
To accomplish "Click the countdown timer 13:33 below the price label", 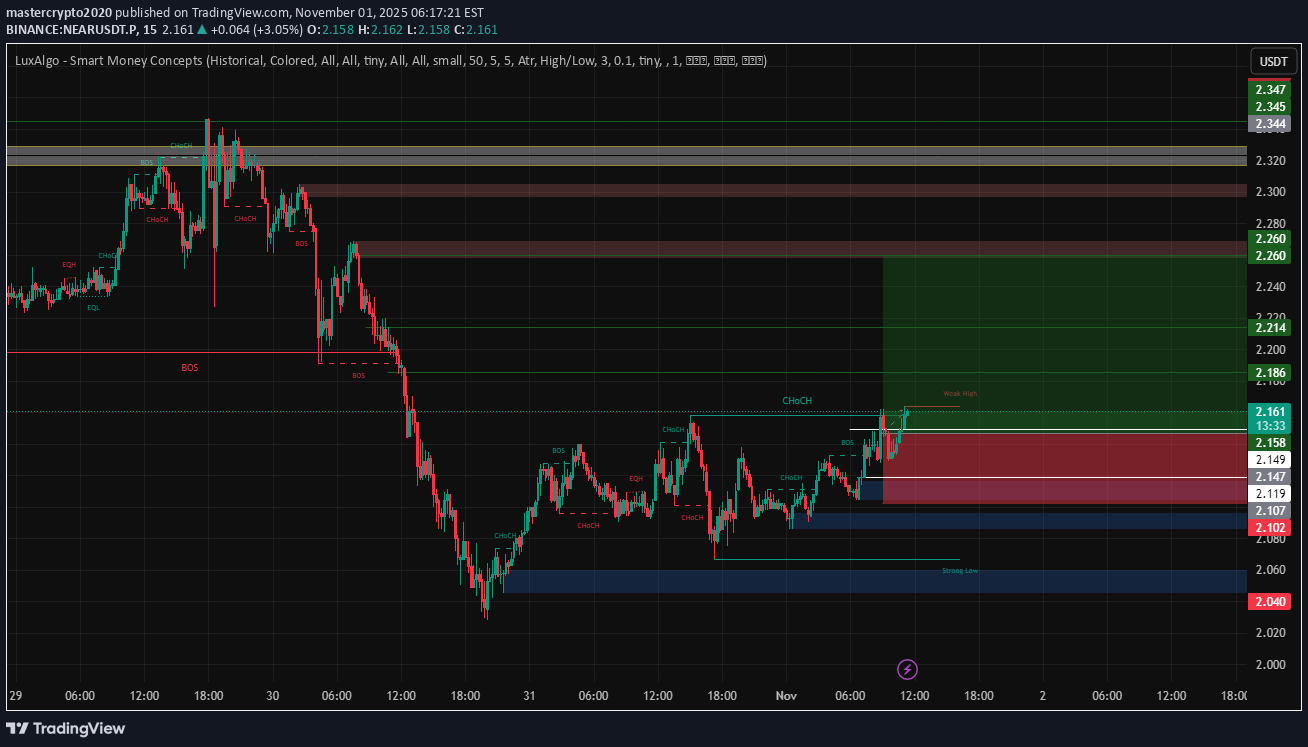I will pyautogui.click(x=1269, y=426).
